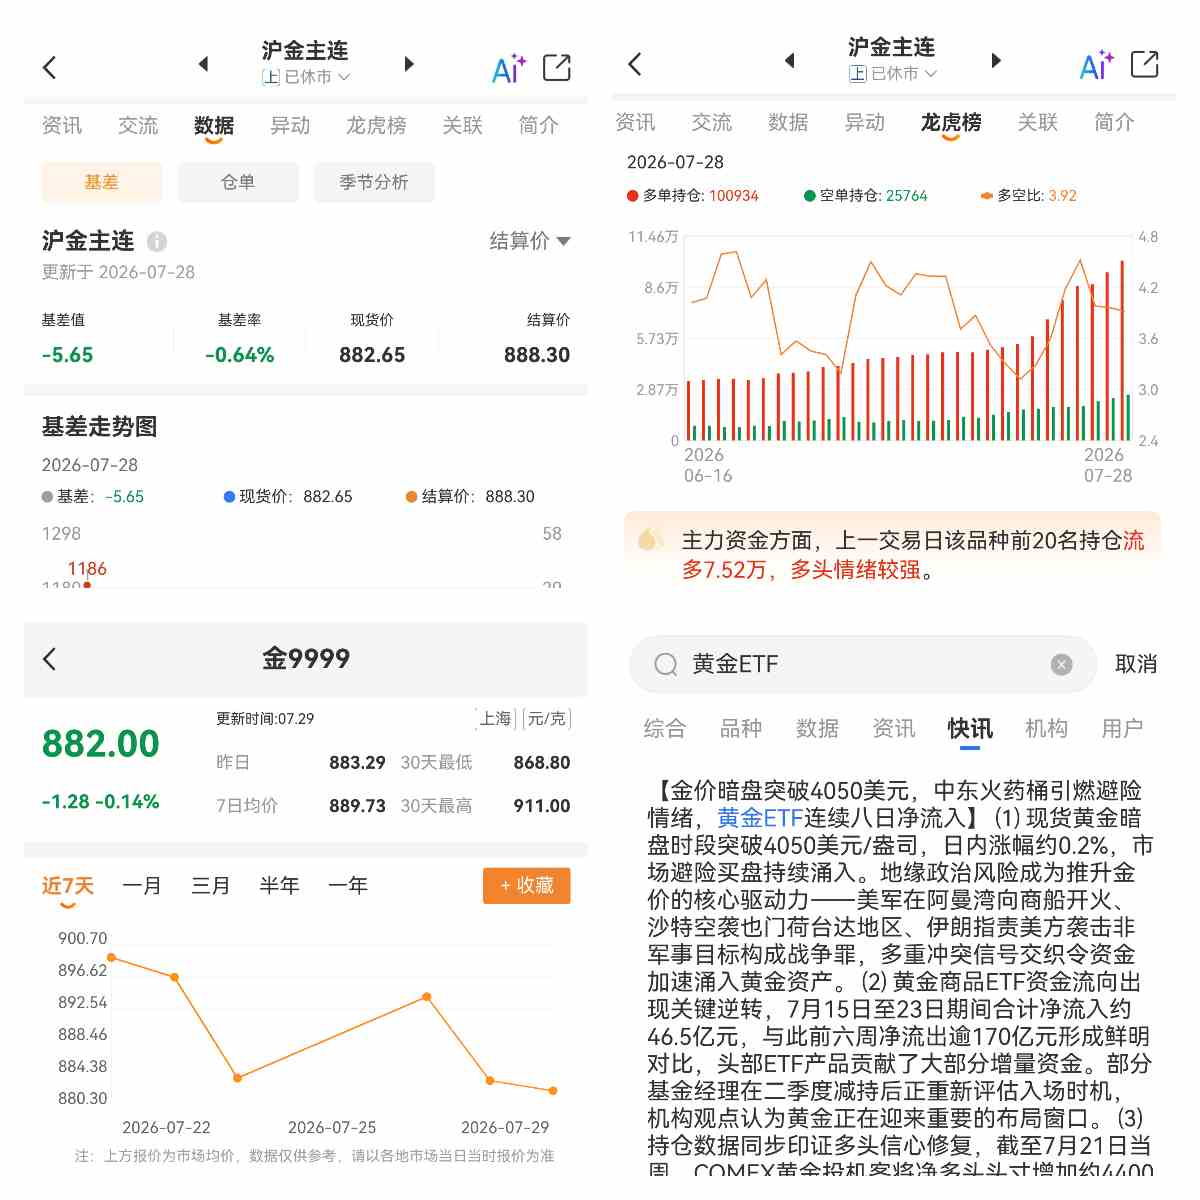Tap the 基差率 -0.64% value
The height and width of the screenshot is (1200, 1200).
(x=240, y=355)
